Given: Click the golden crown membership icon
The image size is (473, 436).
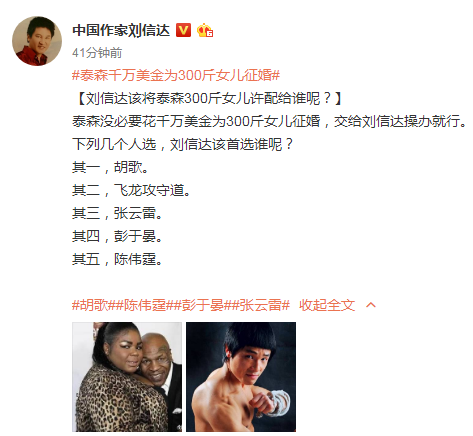Looking at the screenshot, I should 205,30.
